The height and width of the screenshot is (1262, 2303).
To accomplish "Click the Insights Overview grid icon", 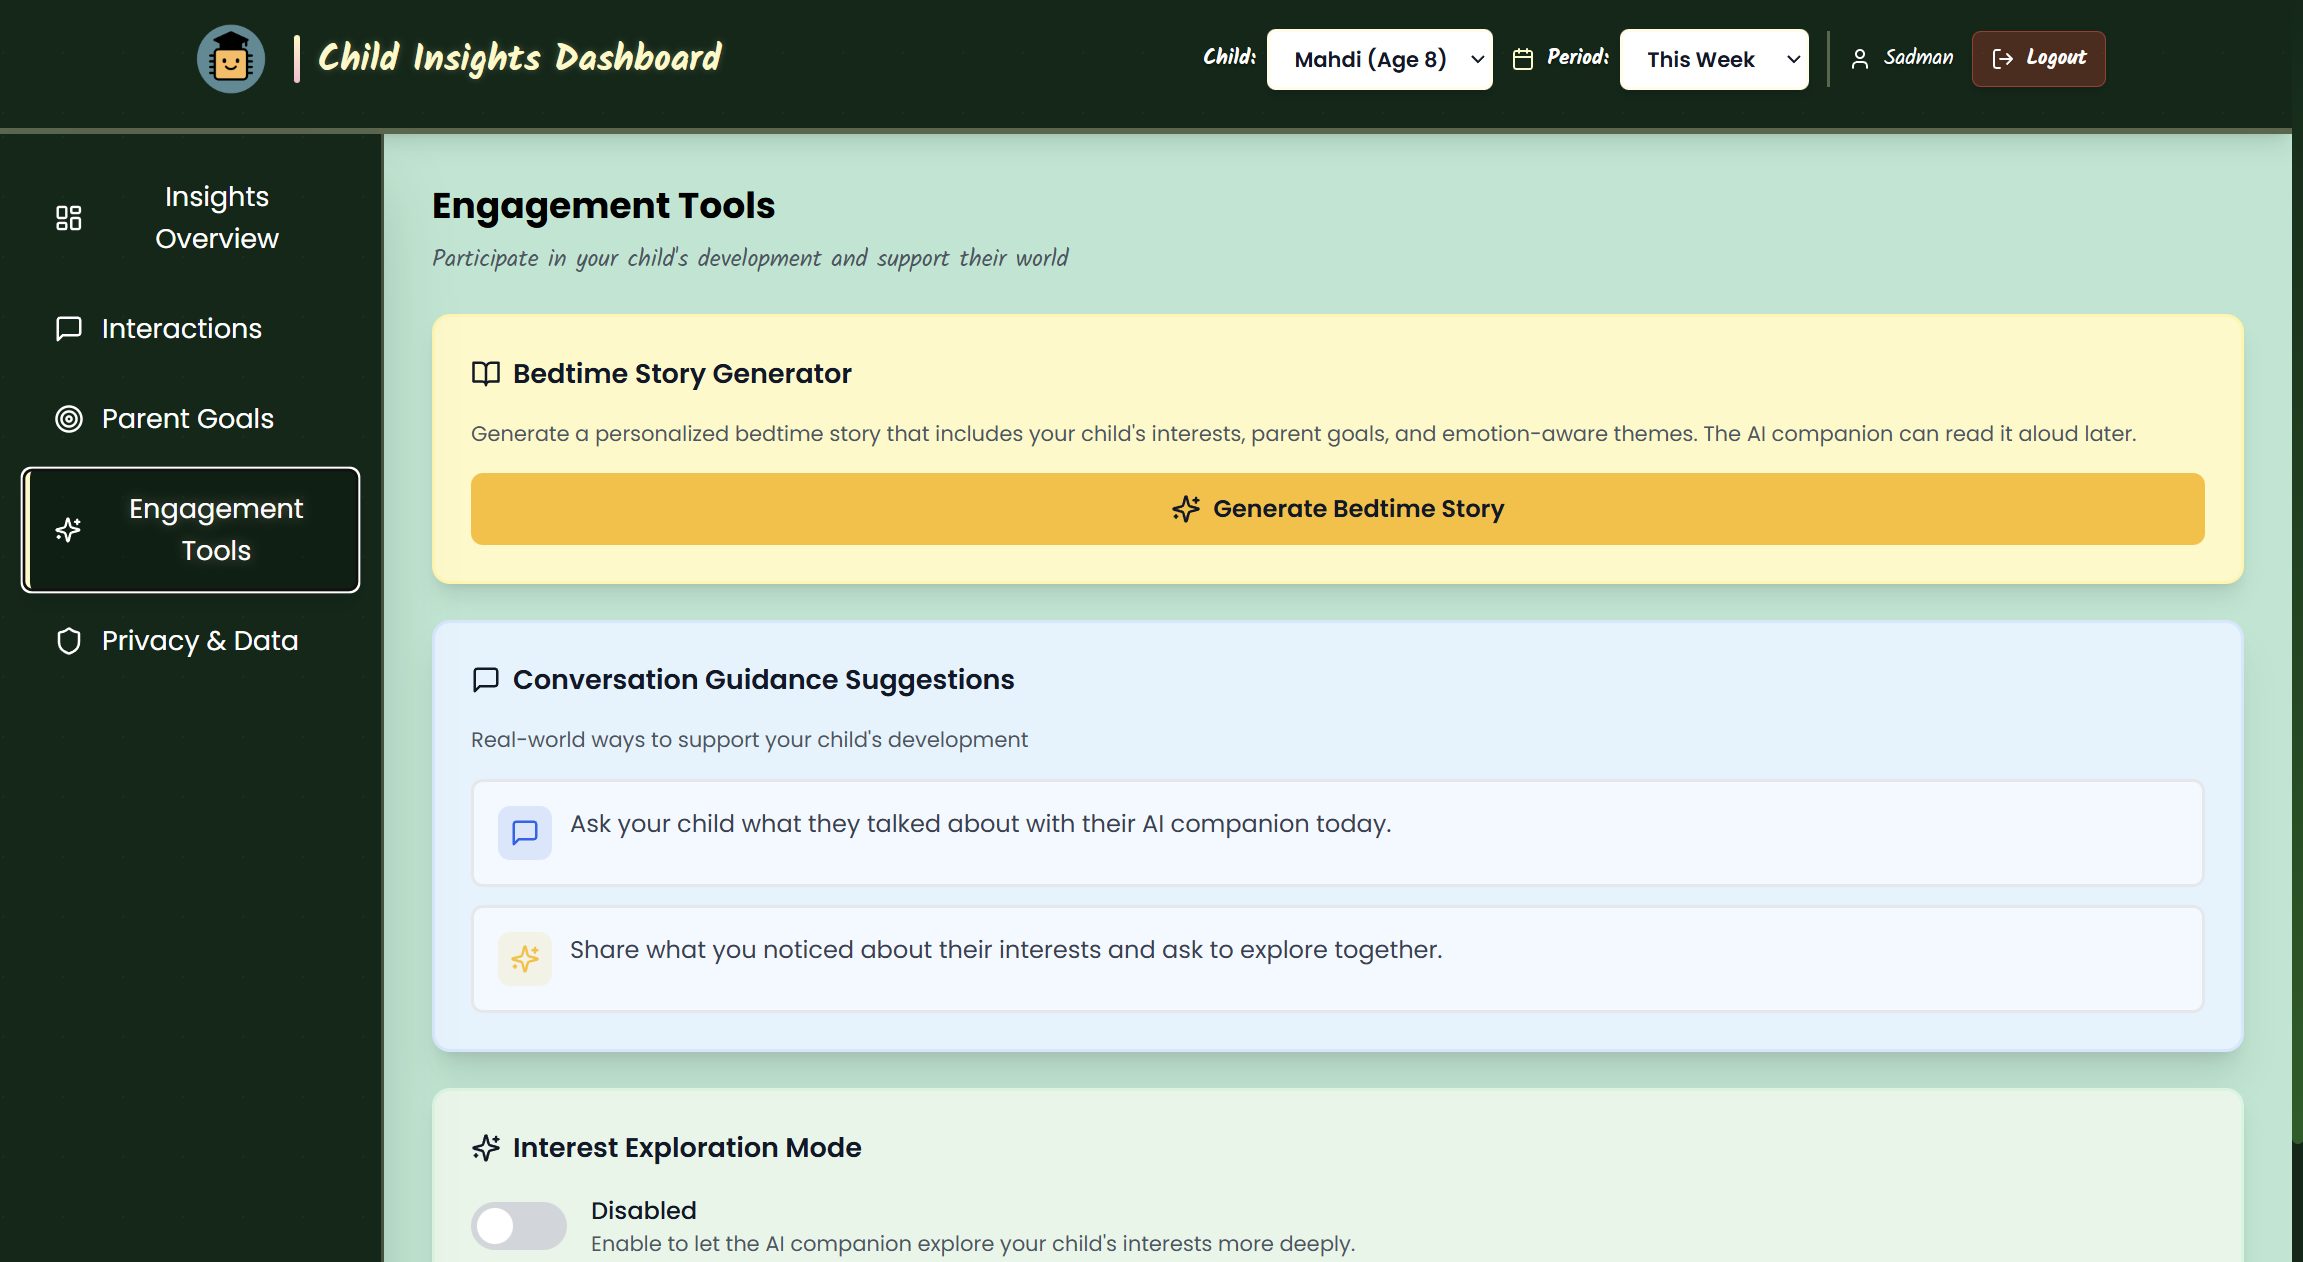I will click(x=69, y=218).
